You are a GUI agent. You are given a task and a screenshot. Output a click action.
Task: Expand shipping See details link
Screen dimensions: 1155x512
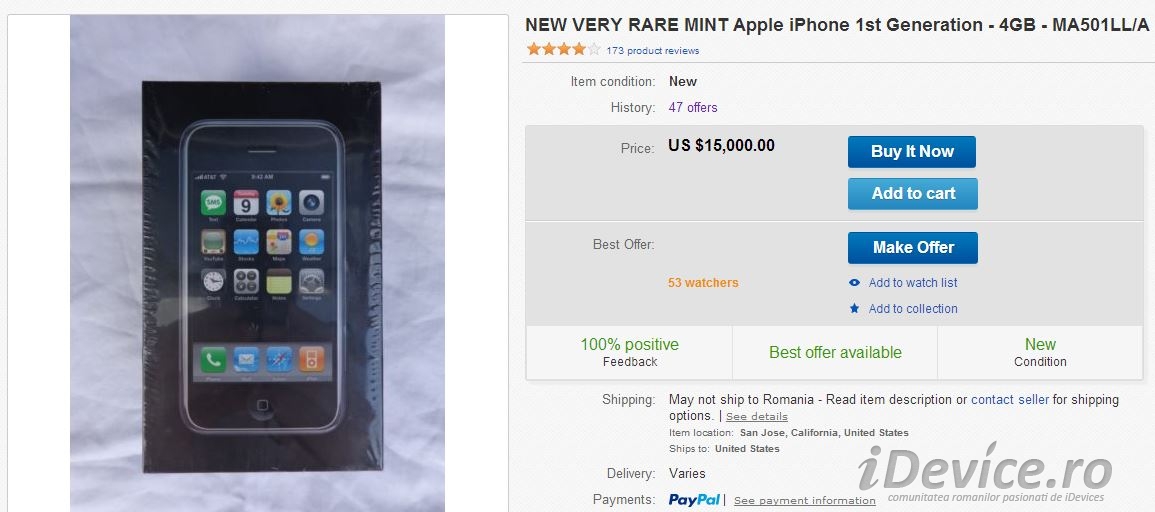[757, 417]
